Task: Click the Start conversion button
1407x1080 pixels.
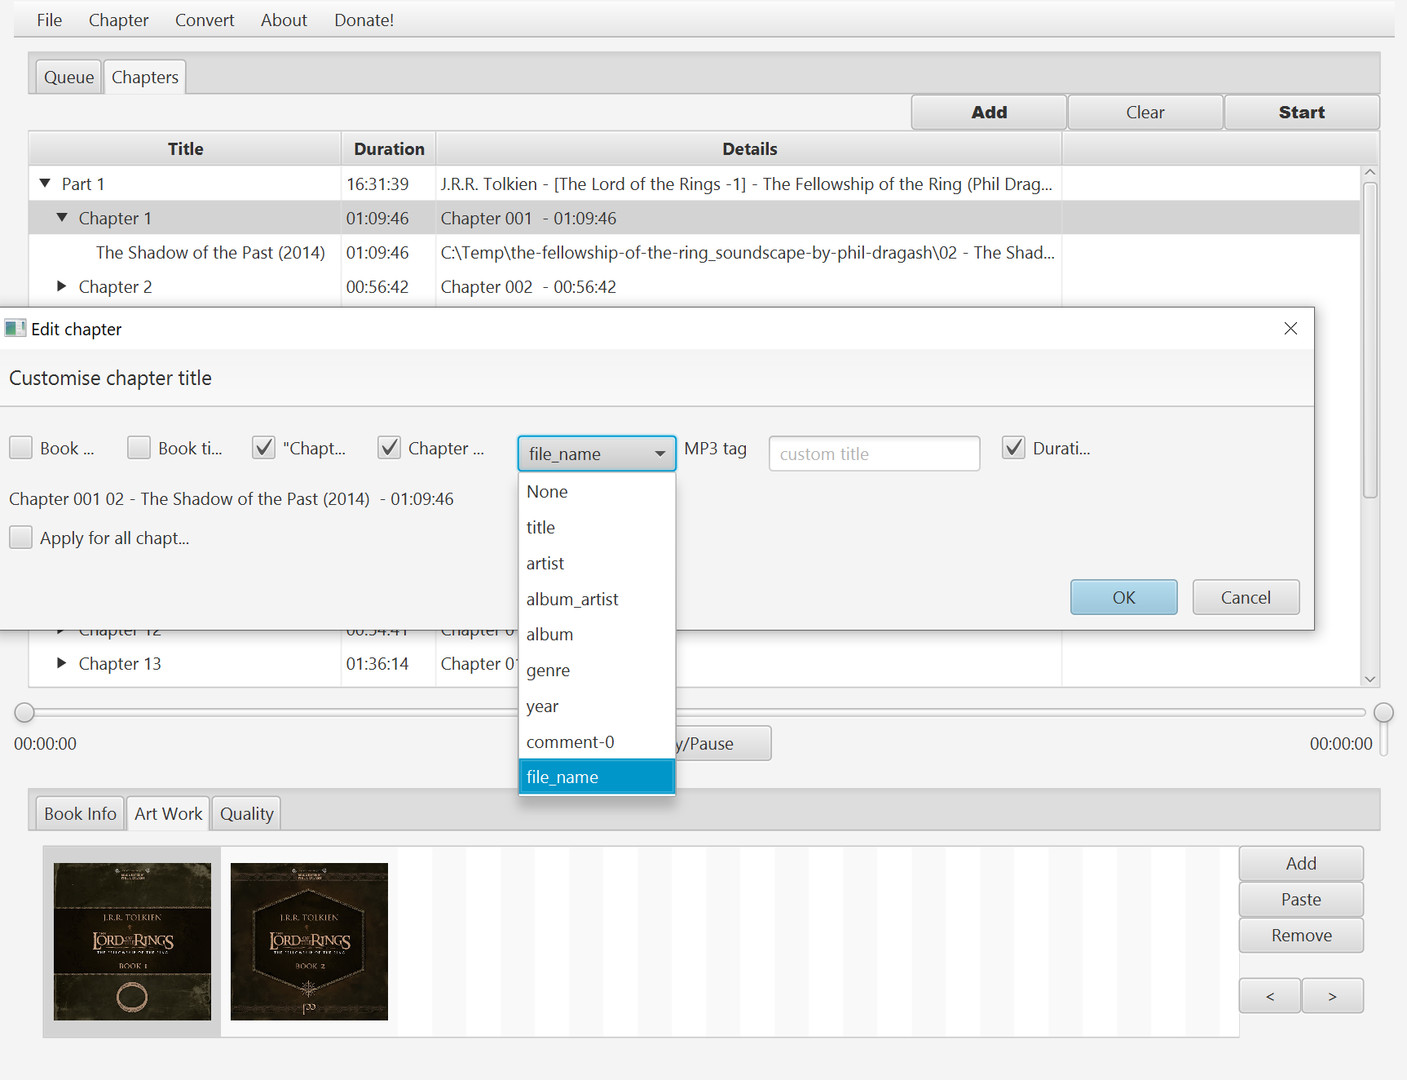Action: [1301, 112]
